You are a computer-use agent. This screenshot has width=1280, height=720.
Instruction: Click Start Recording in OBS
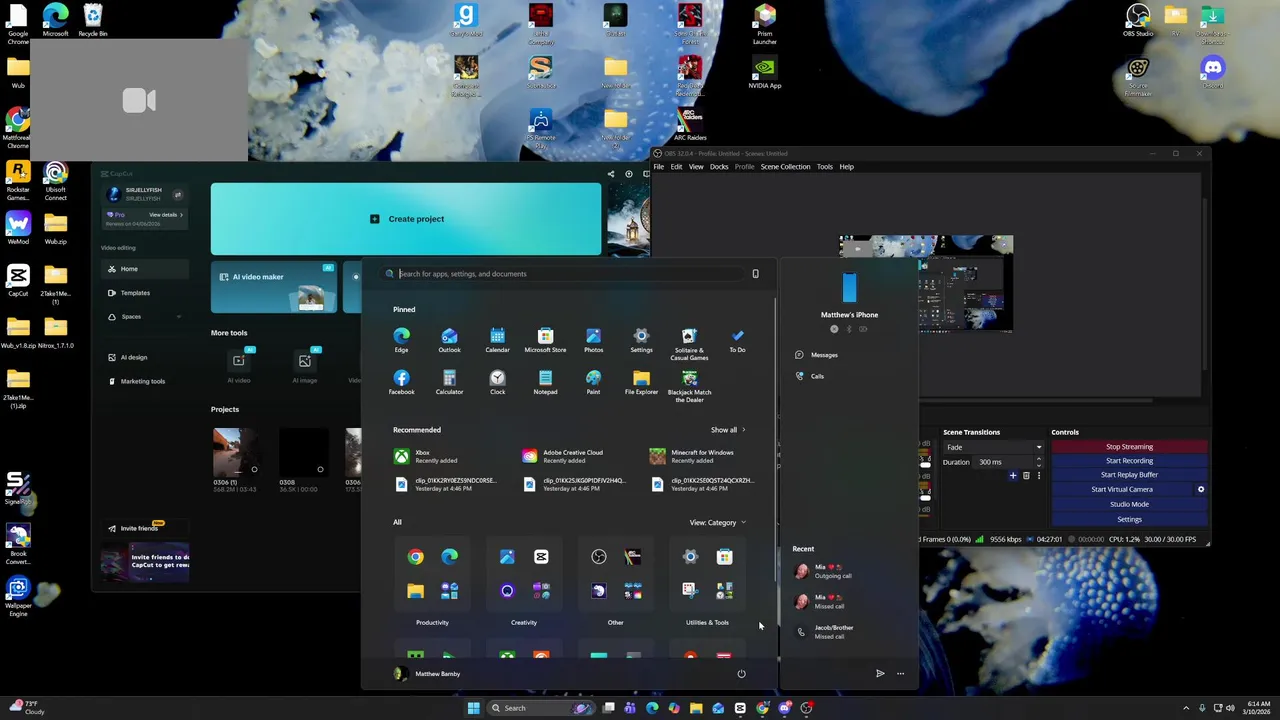coord(1129,461)
